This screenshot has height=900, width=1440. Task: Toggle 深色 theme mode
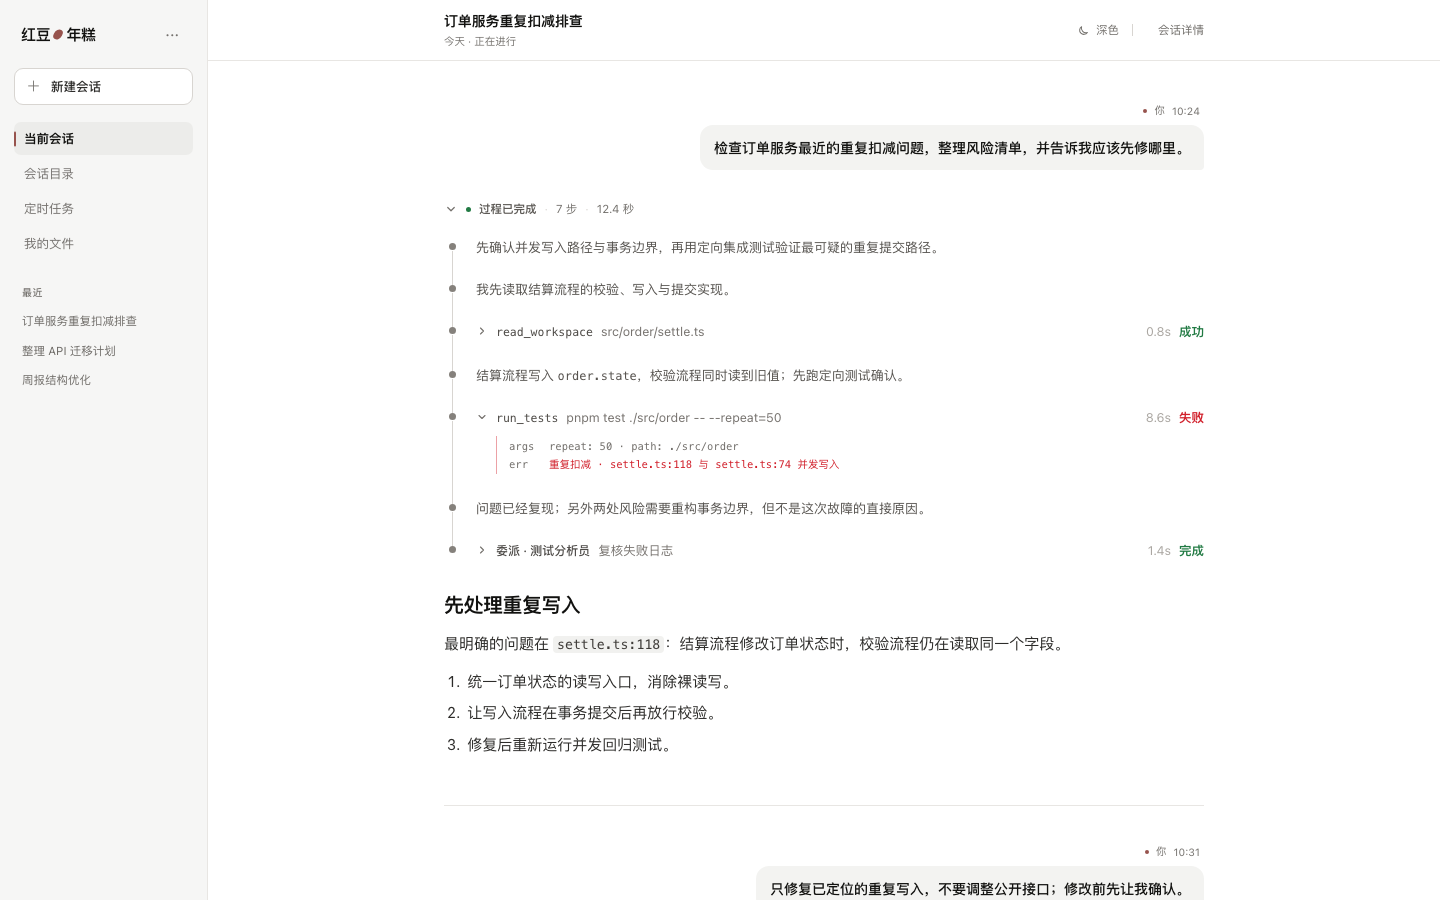coord(1098,30)
